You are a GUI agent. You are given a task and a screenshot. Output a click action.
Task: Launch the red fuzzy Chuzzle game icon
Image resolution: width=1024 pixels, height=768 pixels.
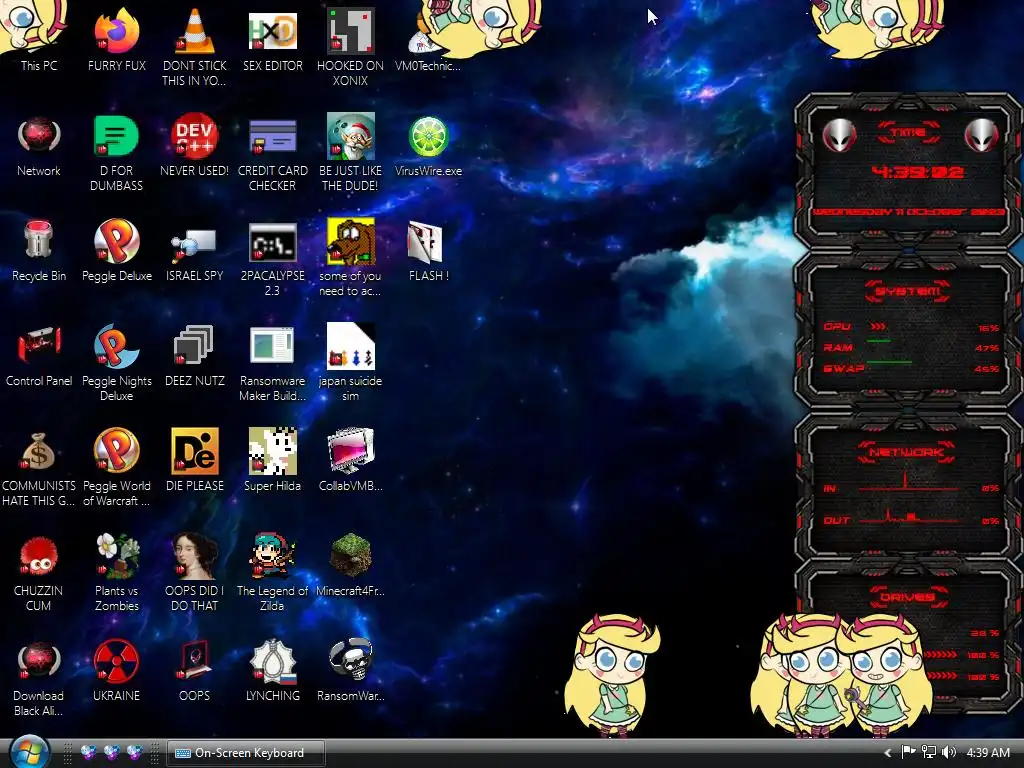coord(39,572)
